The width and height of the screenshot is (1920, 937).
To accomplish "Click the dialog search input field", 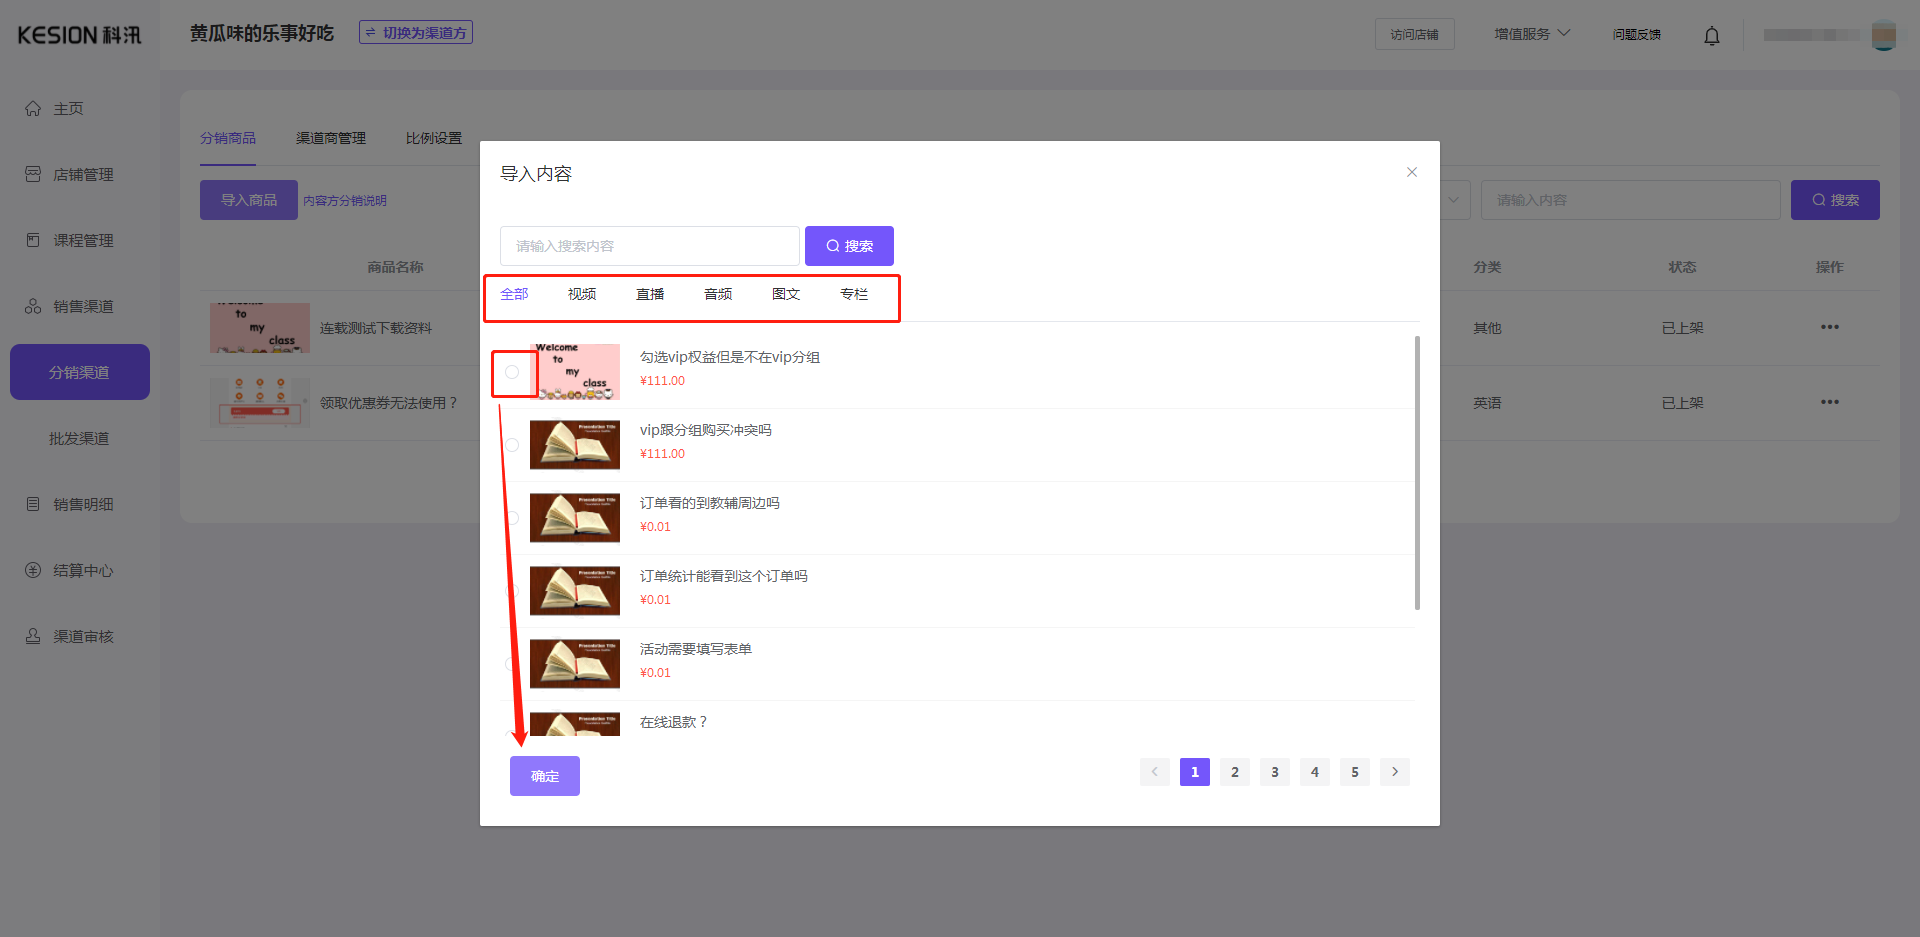I will tap(650, 246).
